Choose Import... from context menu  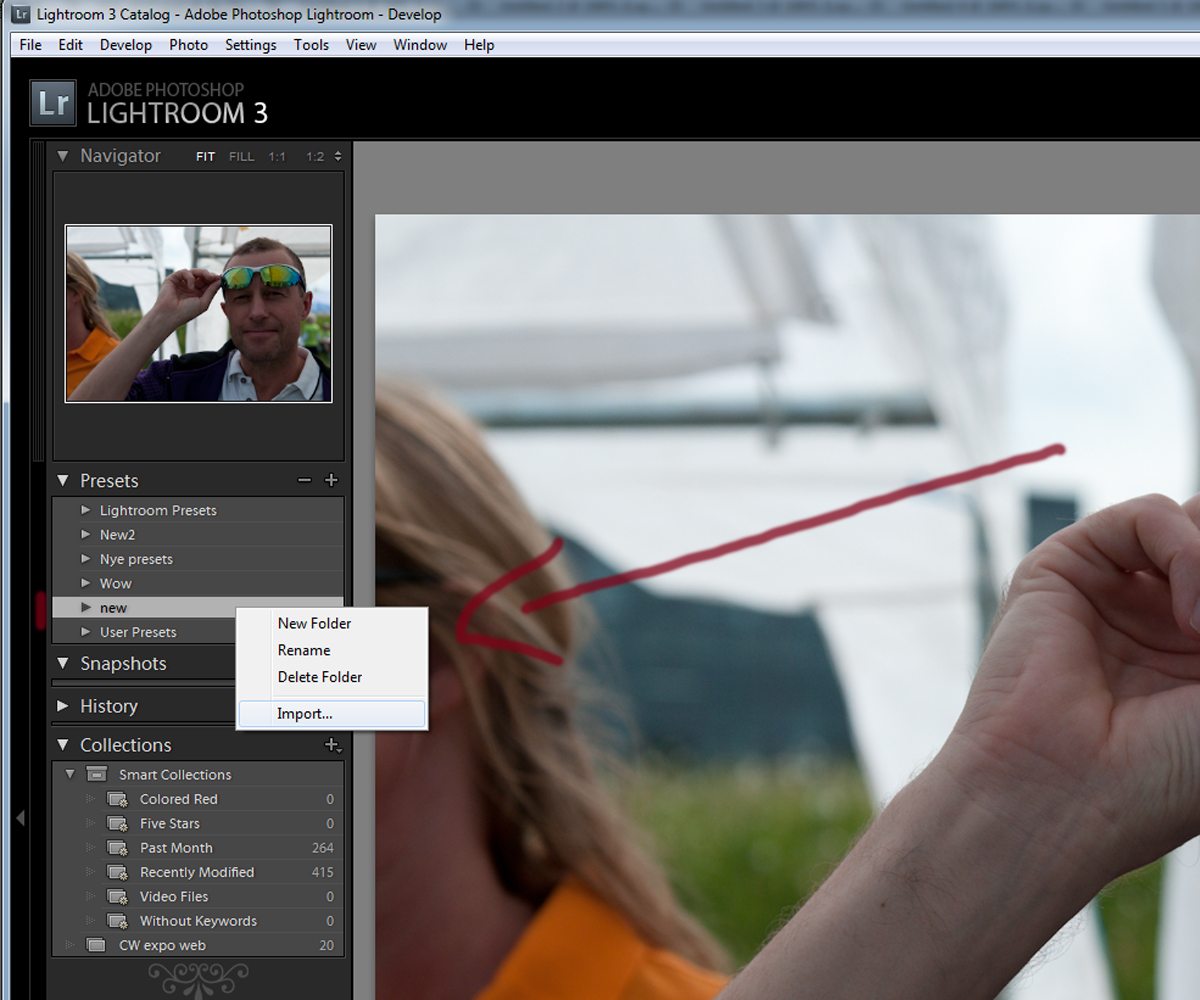331,714
